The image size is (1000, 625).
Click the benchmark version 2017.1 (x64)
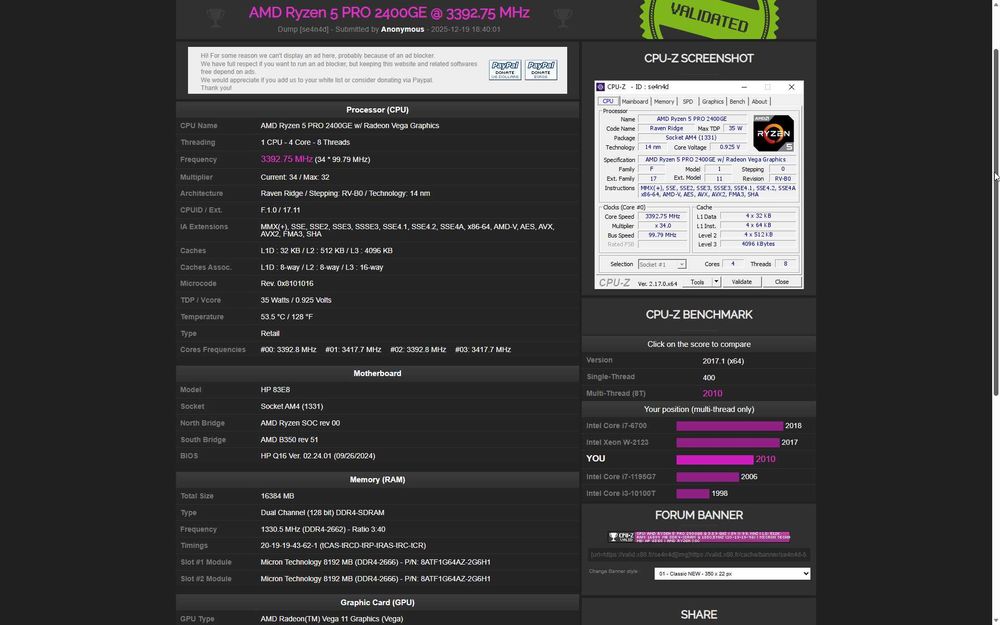point(723,361)
